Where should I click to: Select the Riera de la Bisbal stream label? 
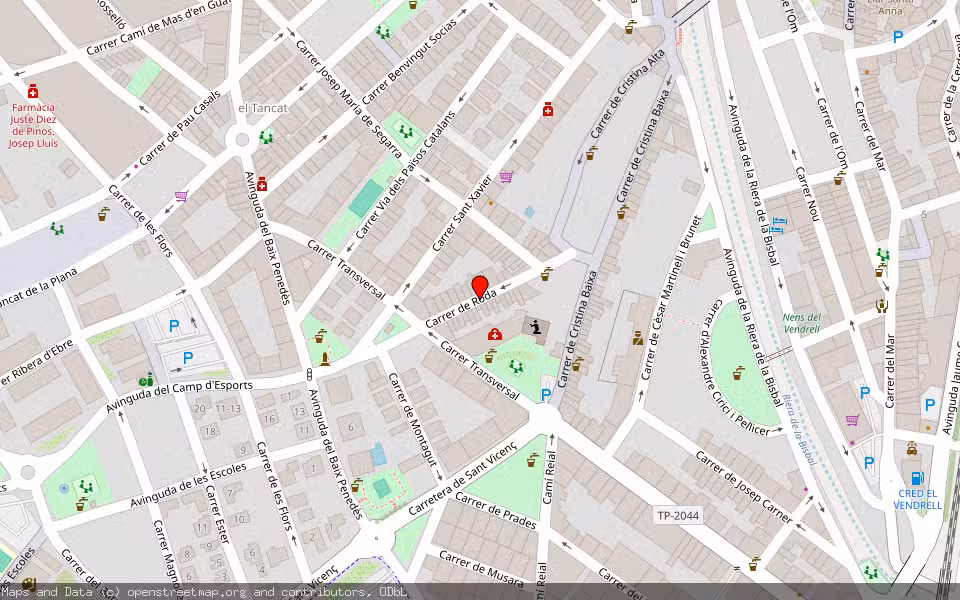798,430
